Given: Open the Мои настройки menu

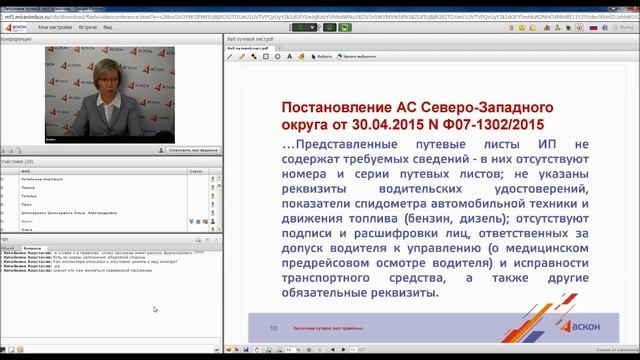Looking at the screenshot, I should point(55,27).
